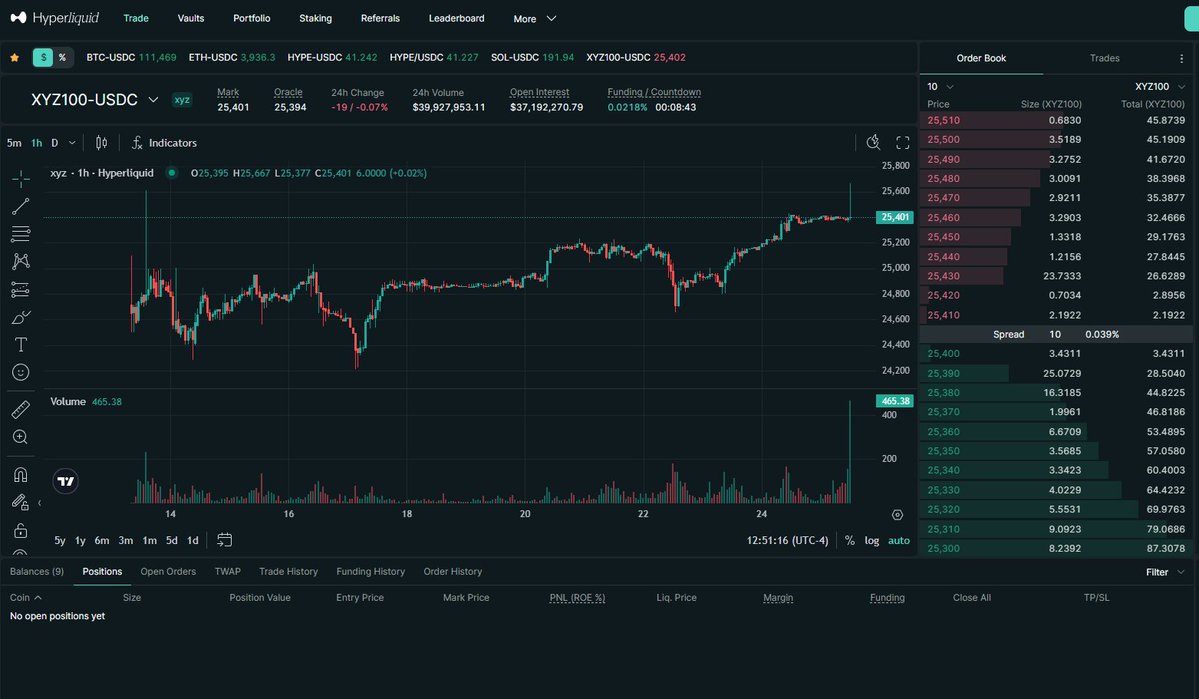Select the D timeframe

54,143
